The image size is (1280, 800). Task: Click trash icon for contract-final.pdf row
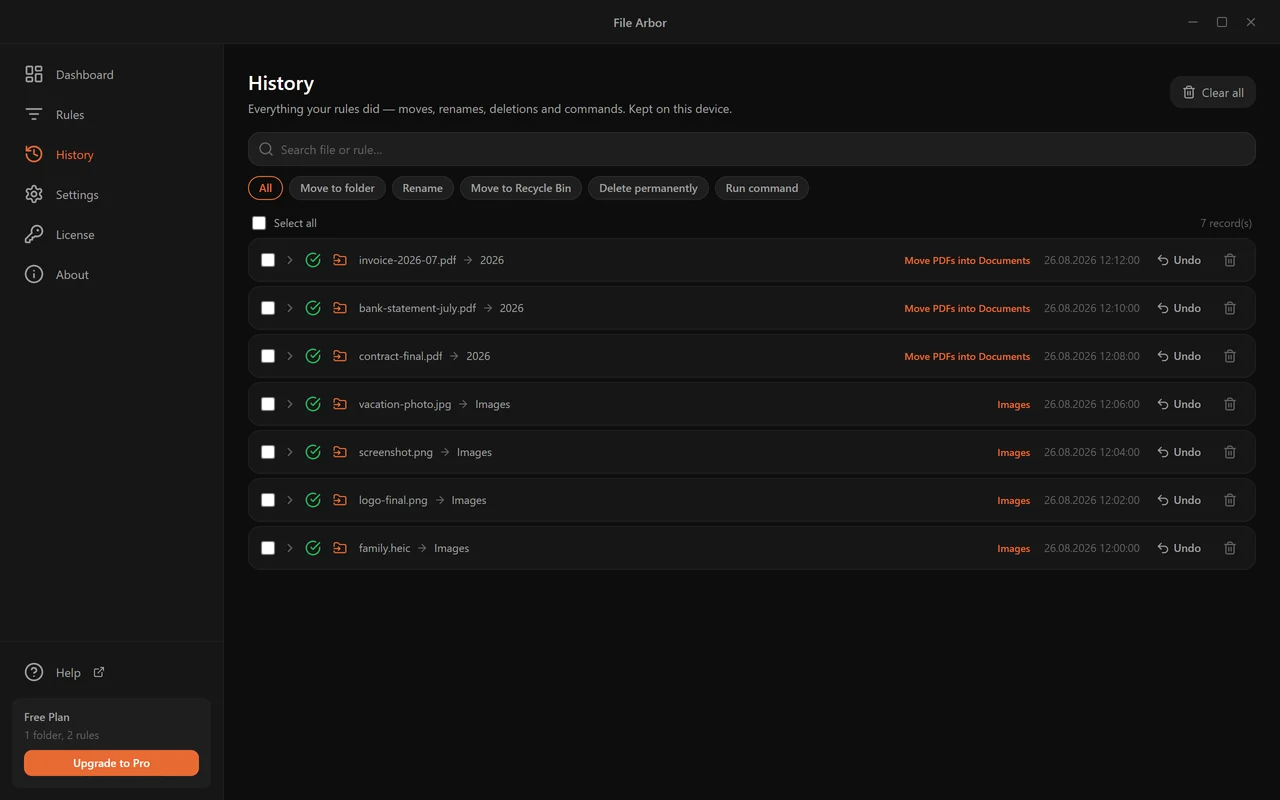(1230, 356)
